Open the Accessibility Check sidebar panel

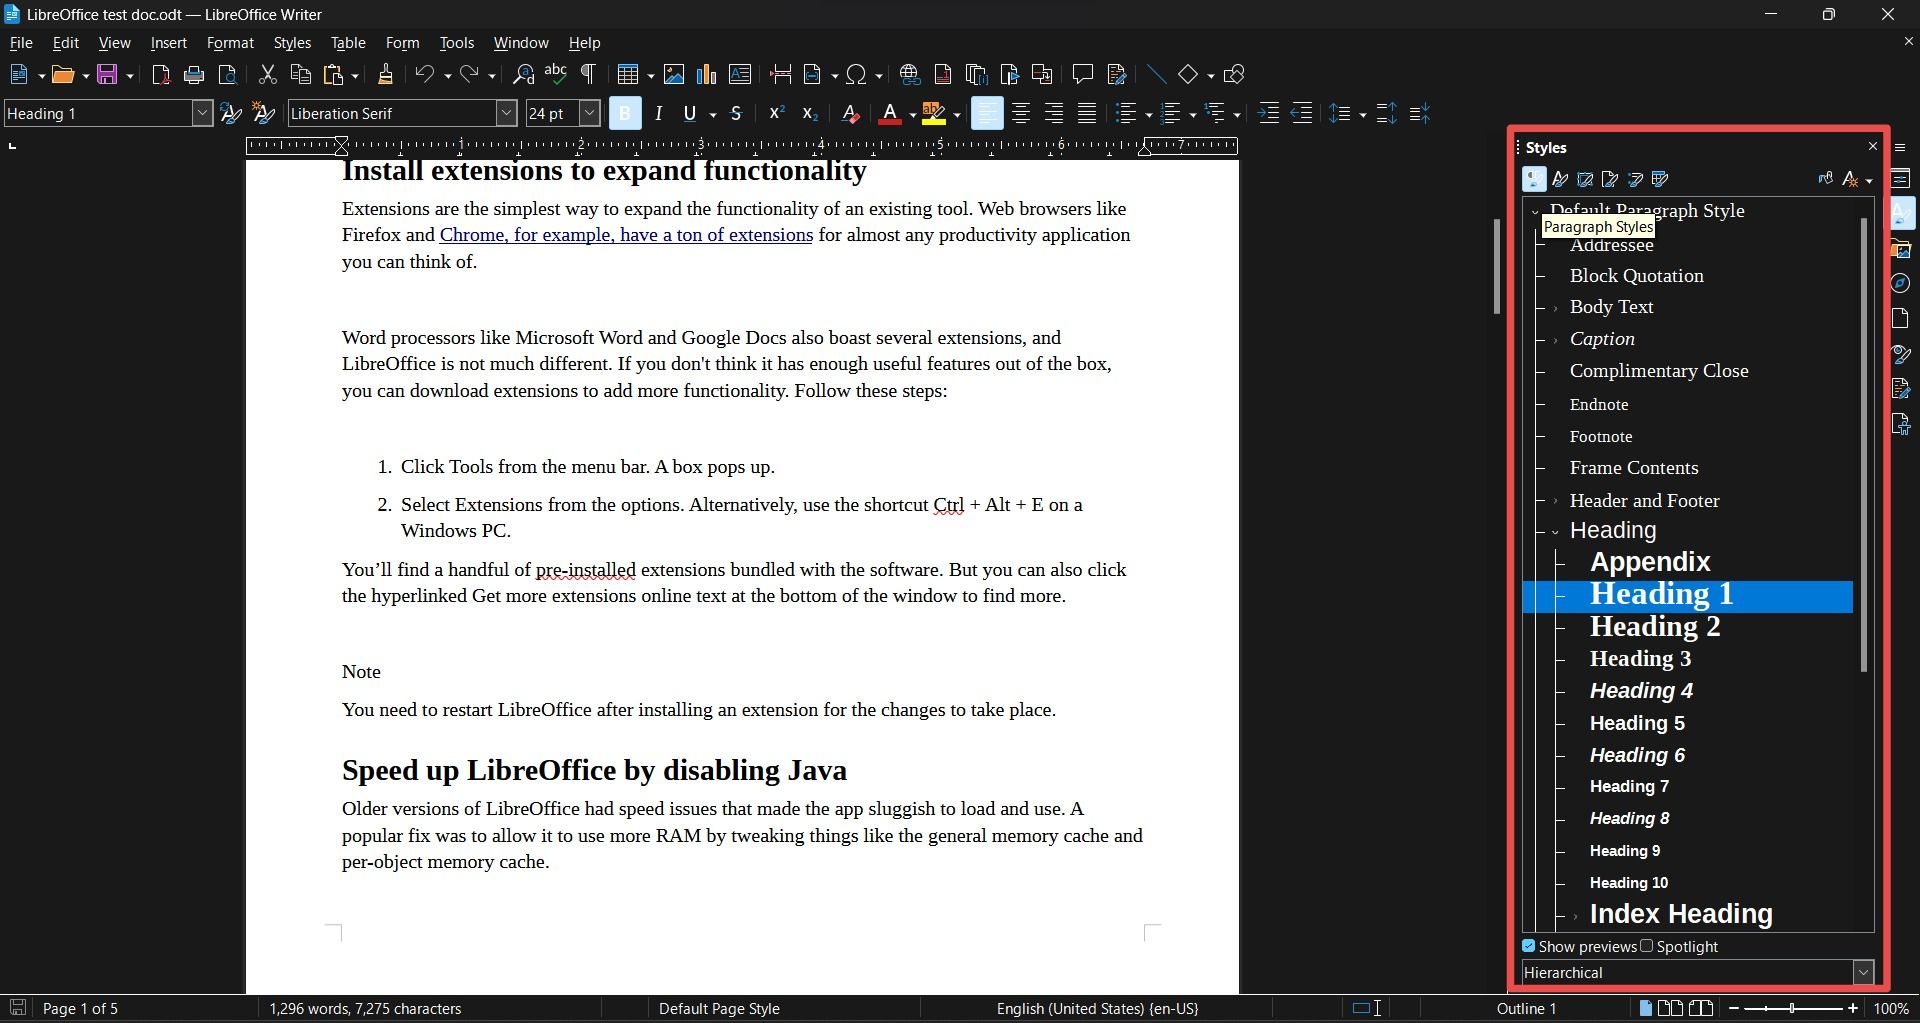1901,424
